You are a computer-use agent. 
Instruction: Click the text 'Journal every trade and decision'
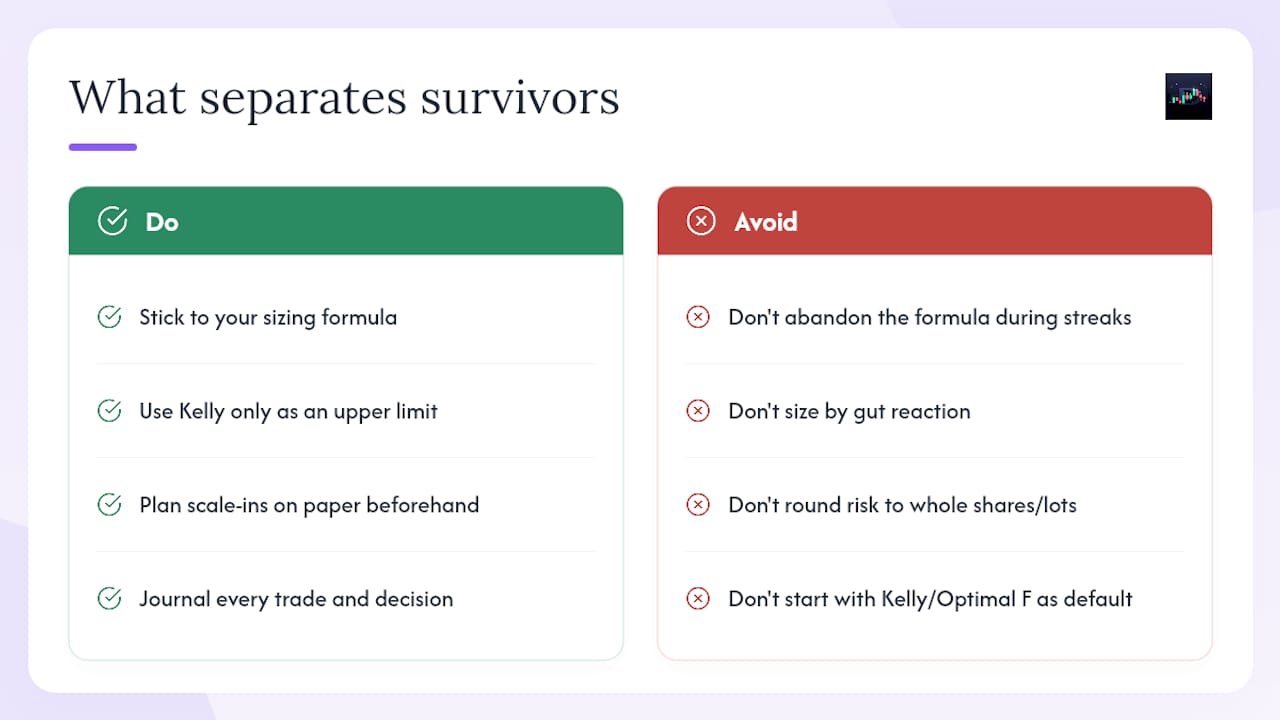click(x=296, y=599)
